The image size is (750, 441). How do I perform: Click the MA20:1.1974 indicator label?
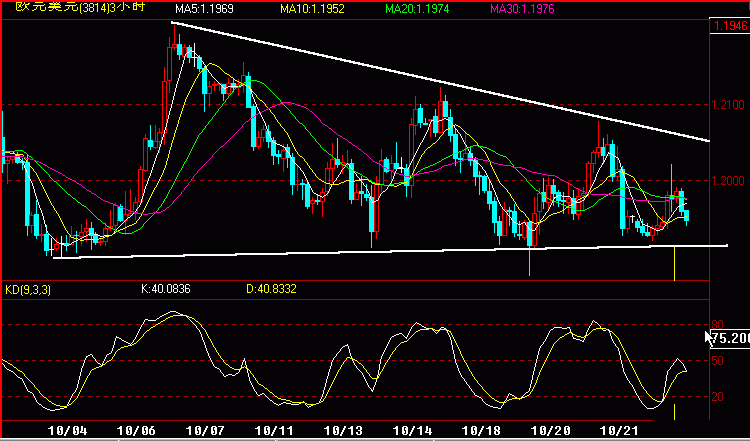417,9
